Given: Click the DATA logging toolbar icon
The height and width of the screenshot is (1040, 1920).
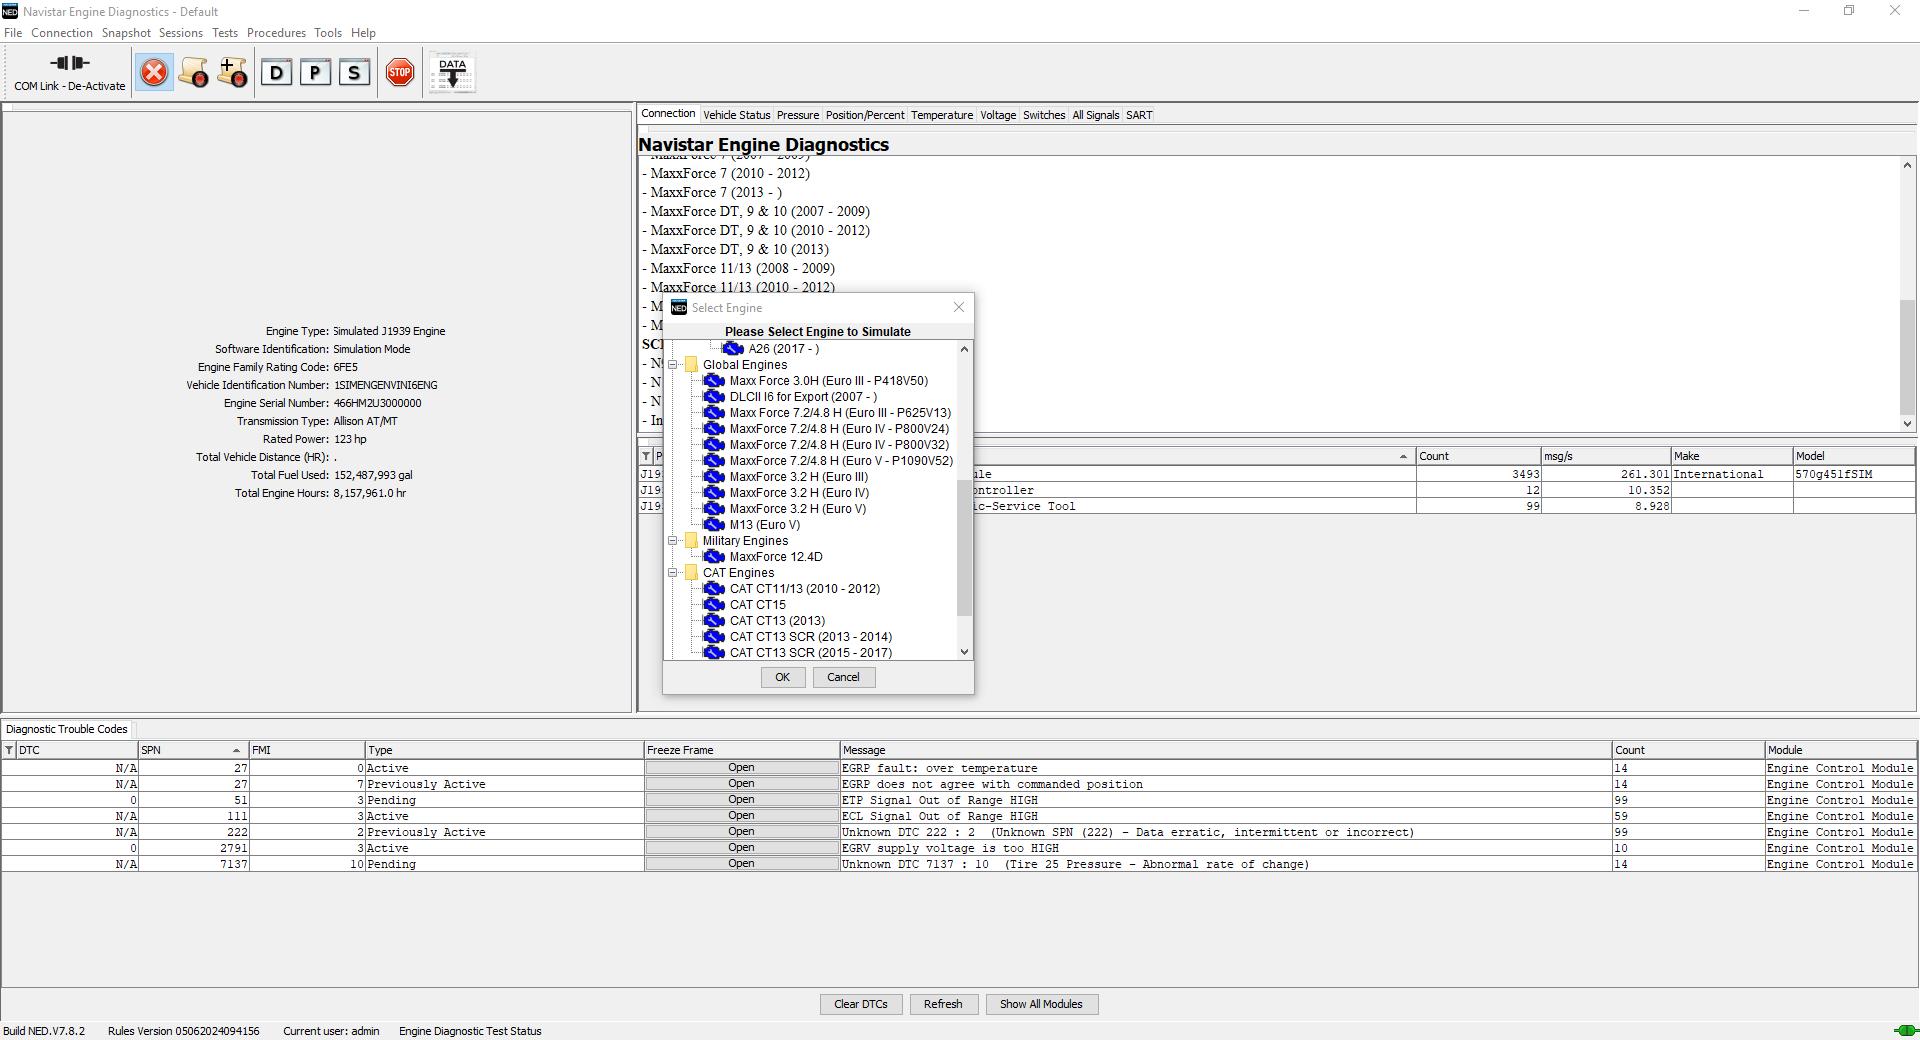Looking at the screenshot, I should coord(452,71).
